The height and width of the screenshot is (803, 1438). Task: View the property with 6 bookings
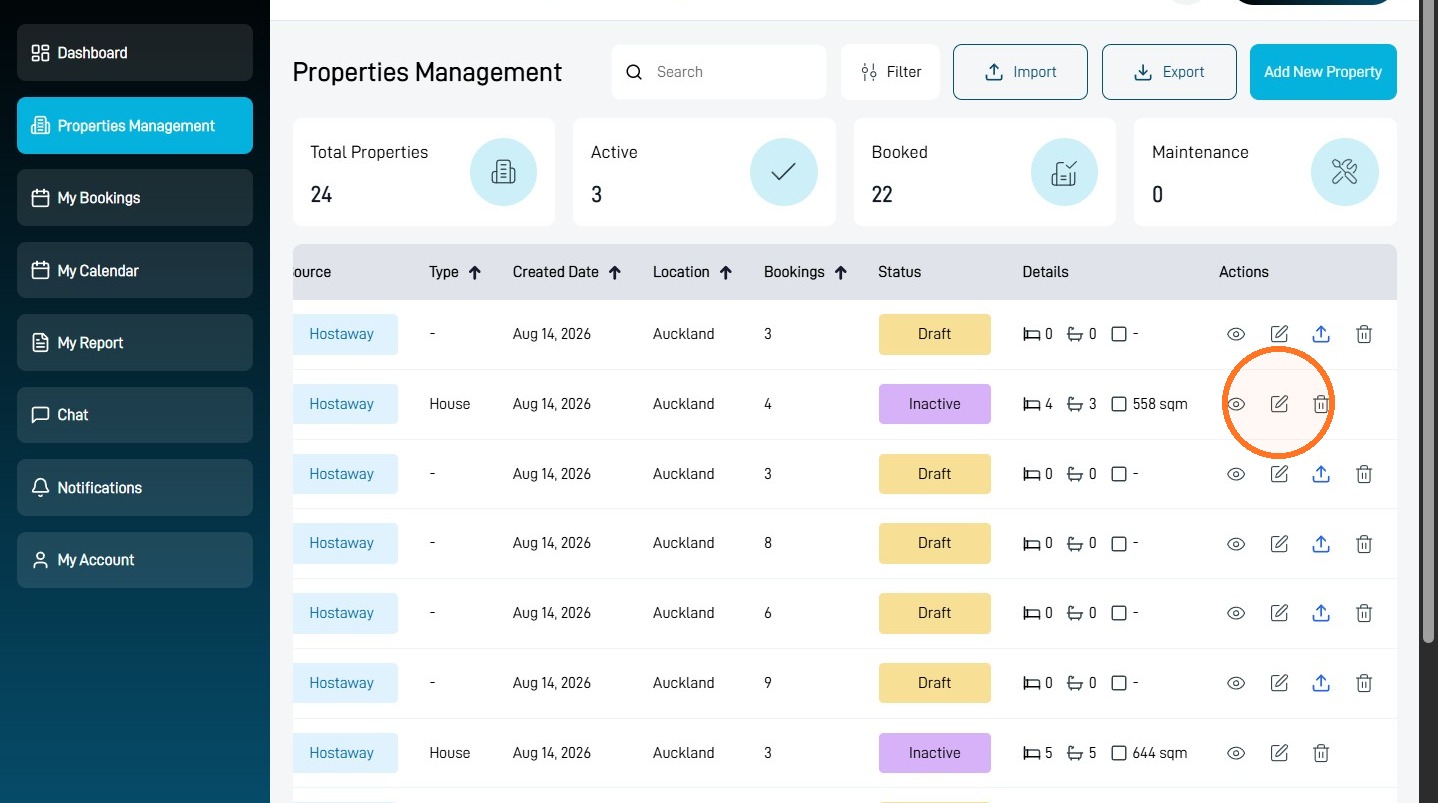pos(1236,613)
